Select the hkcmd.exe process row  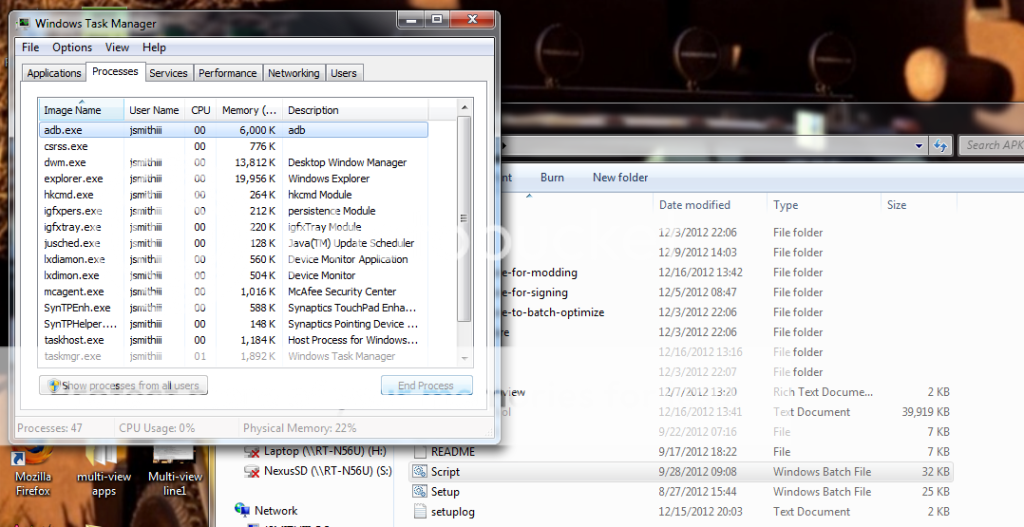(x=234, y=195)
